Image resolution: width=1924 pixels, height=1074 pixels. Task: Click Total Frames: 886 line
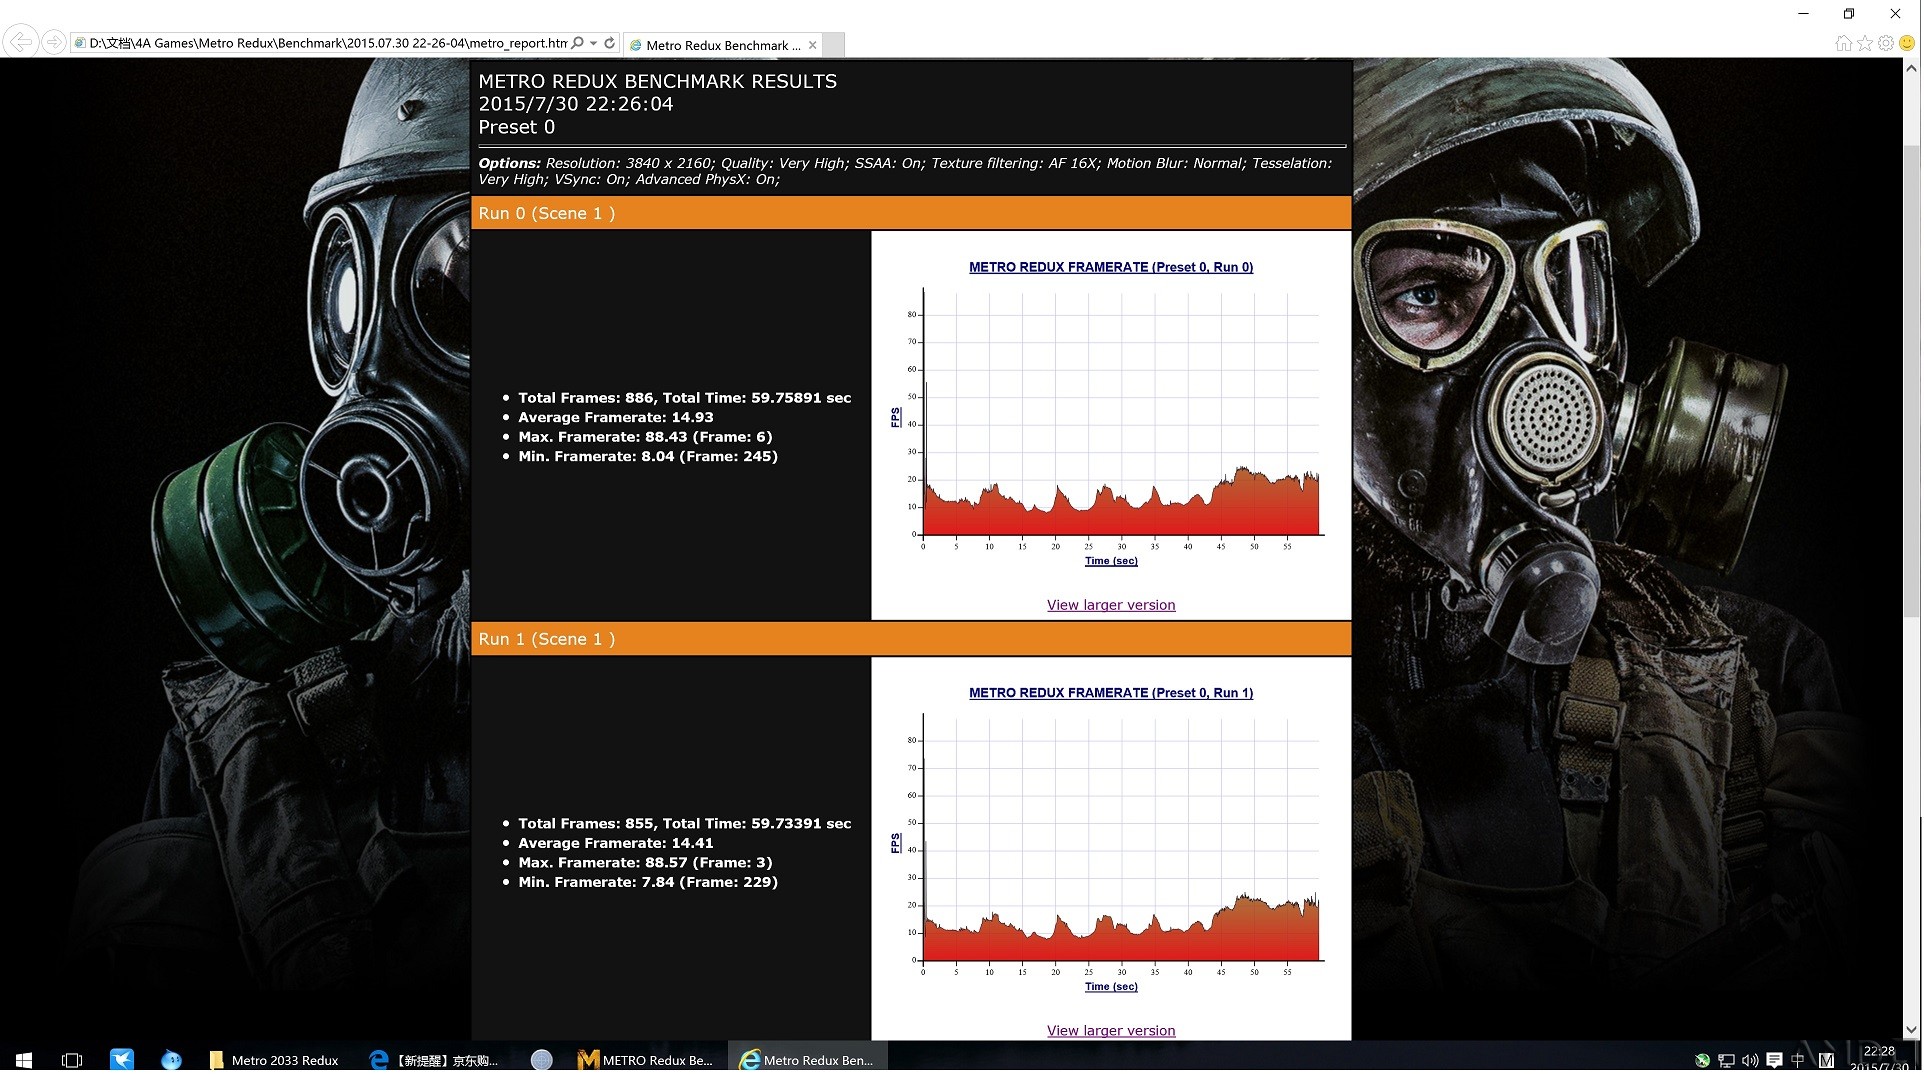(685, 398)
